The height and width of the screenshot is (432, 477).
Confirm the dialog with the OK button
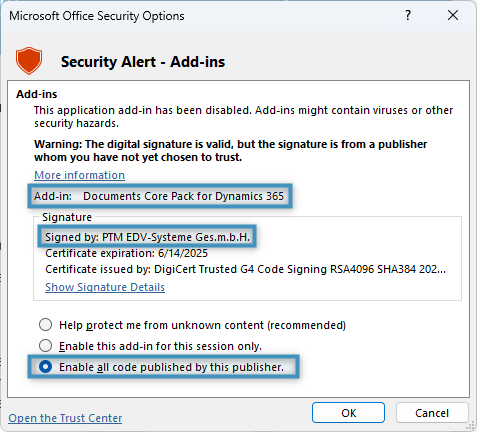point(348,413)
